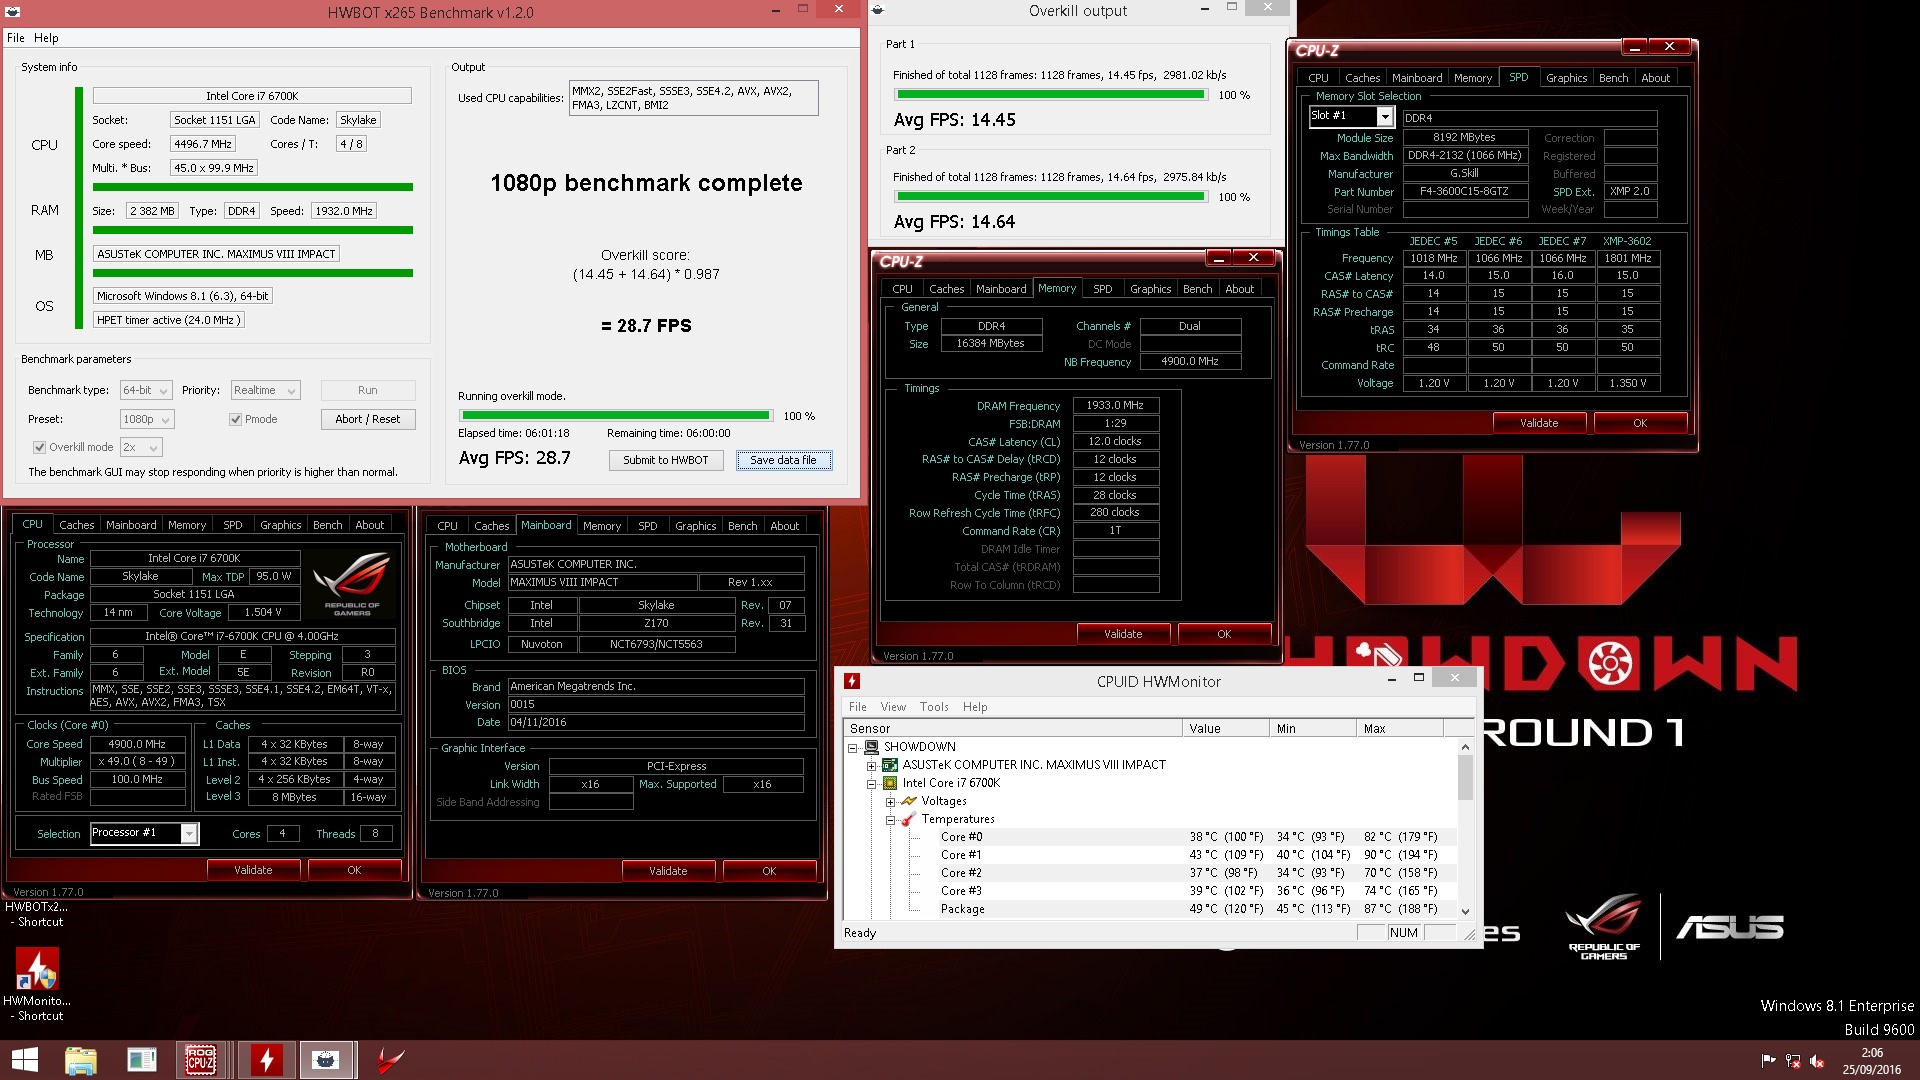Click the network status tray icon
Viewport: 1920px width, 1080px height.
point(1793,1061)
